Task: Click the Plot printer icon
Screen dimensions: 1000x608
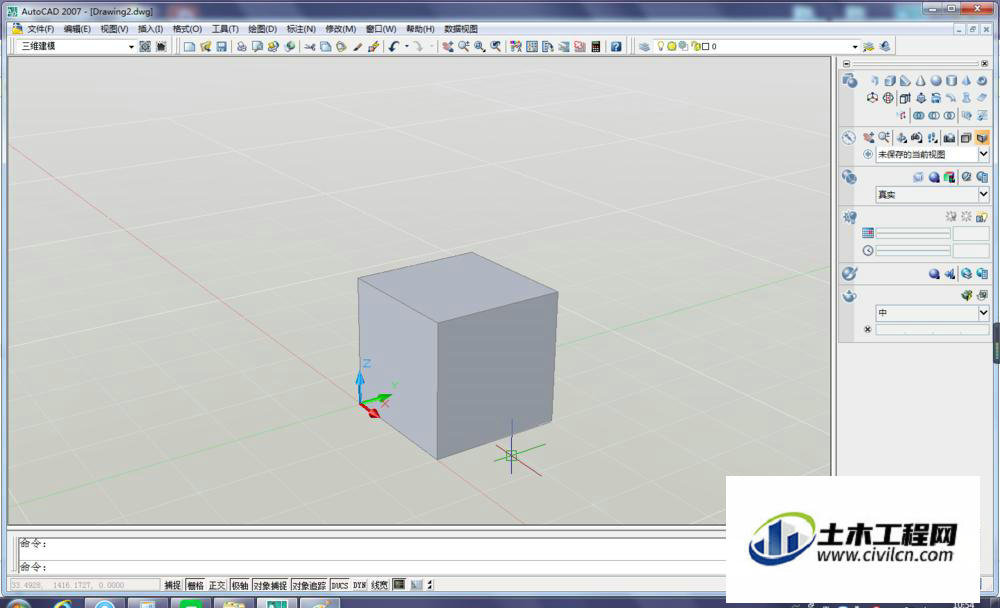Action: click(242, 47)
